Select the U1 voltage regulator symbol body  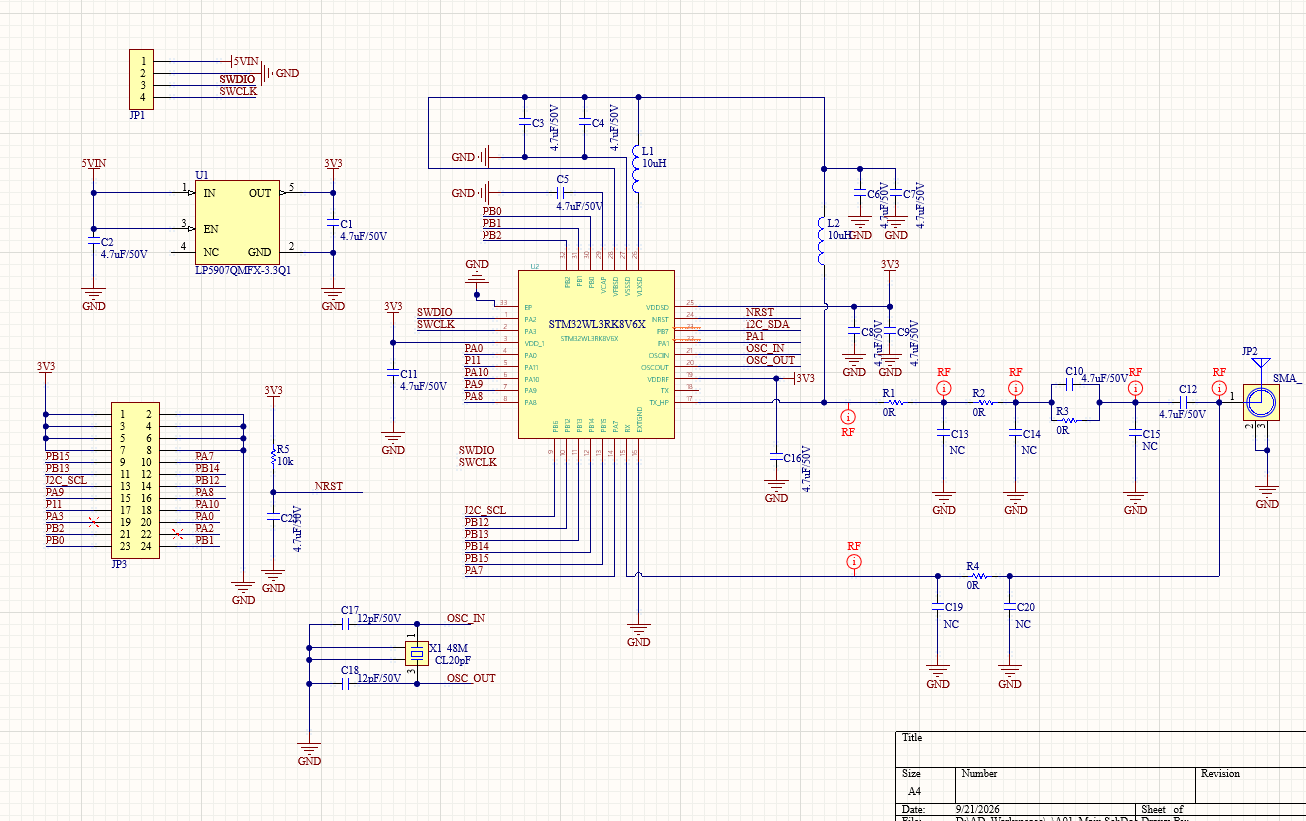pos(237,221)
